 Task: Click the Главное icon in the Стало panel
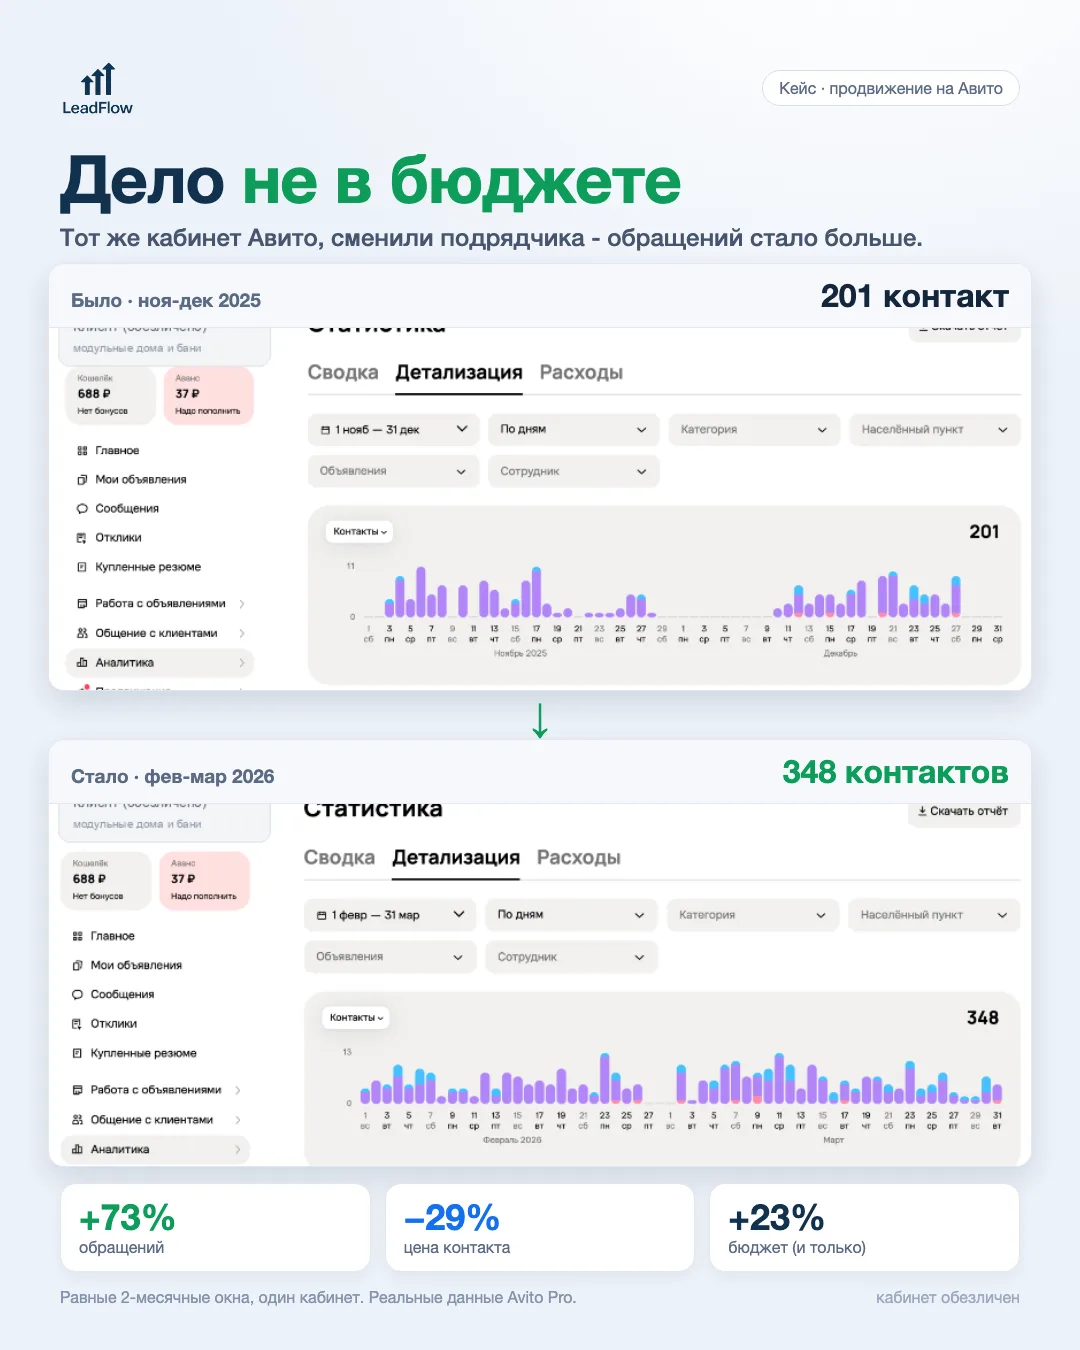(x=77, y=936)
